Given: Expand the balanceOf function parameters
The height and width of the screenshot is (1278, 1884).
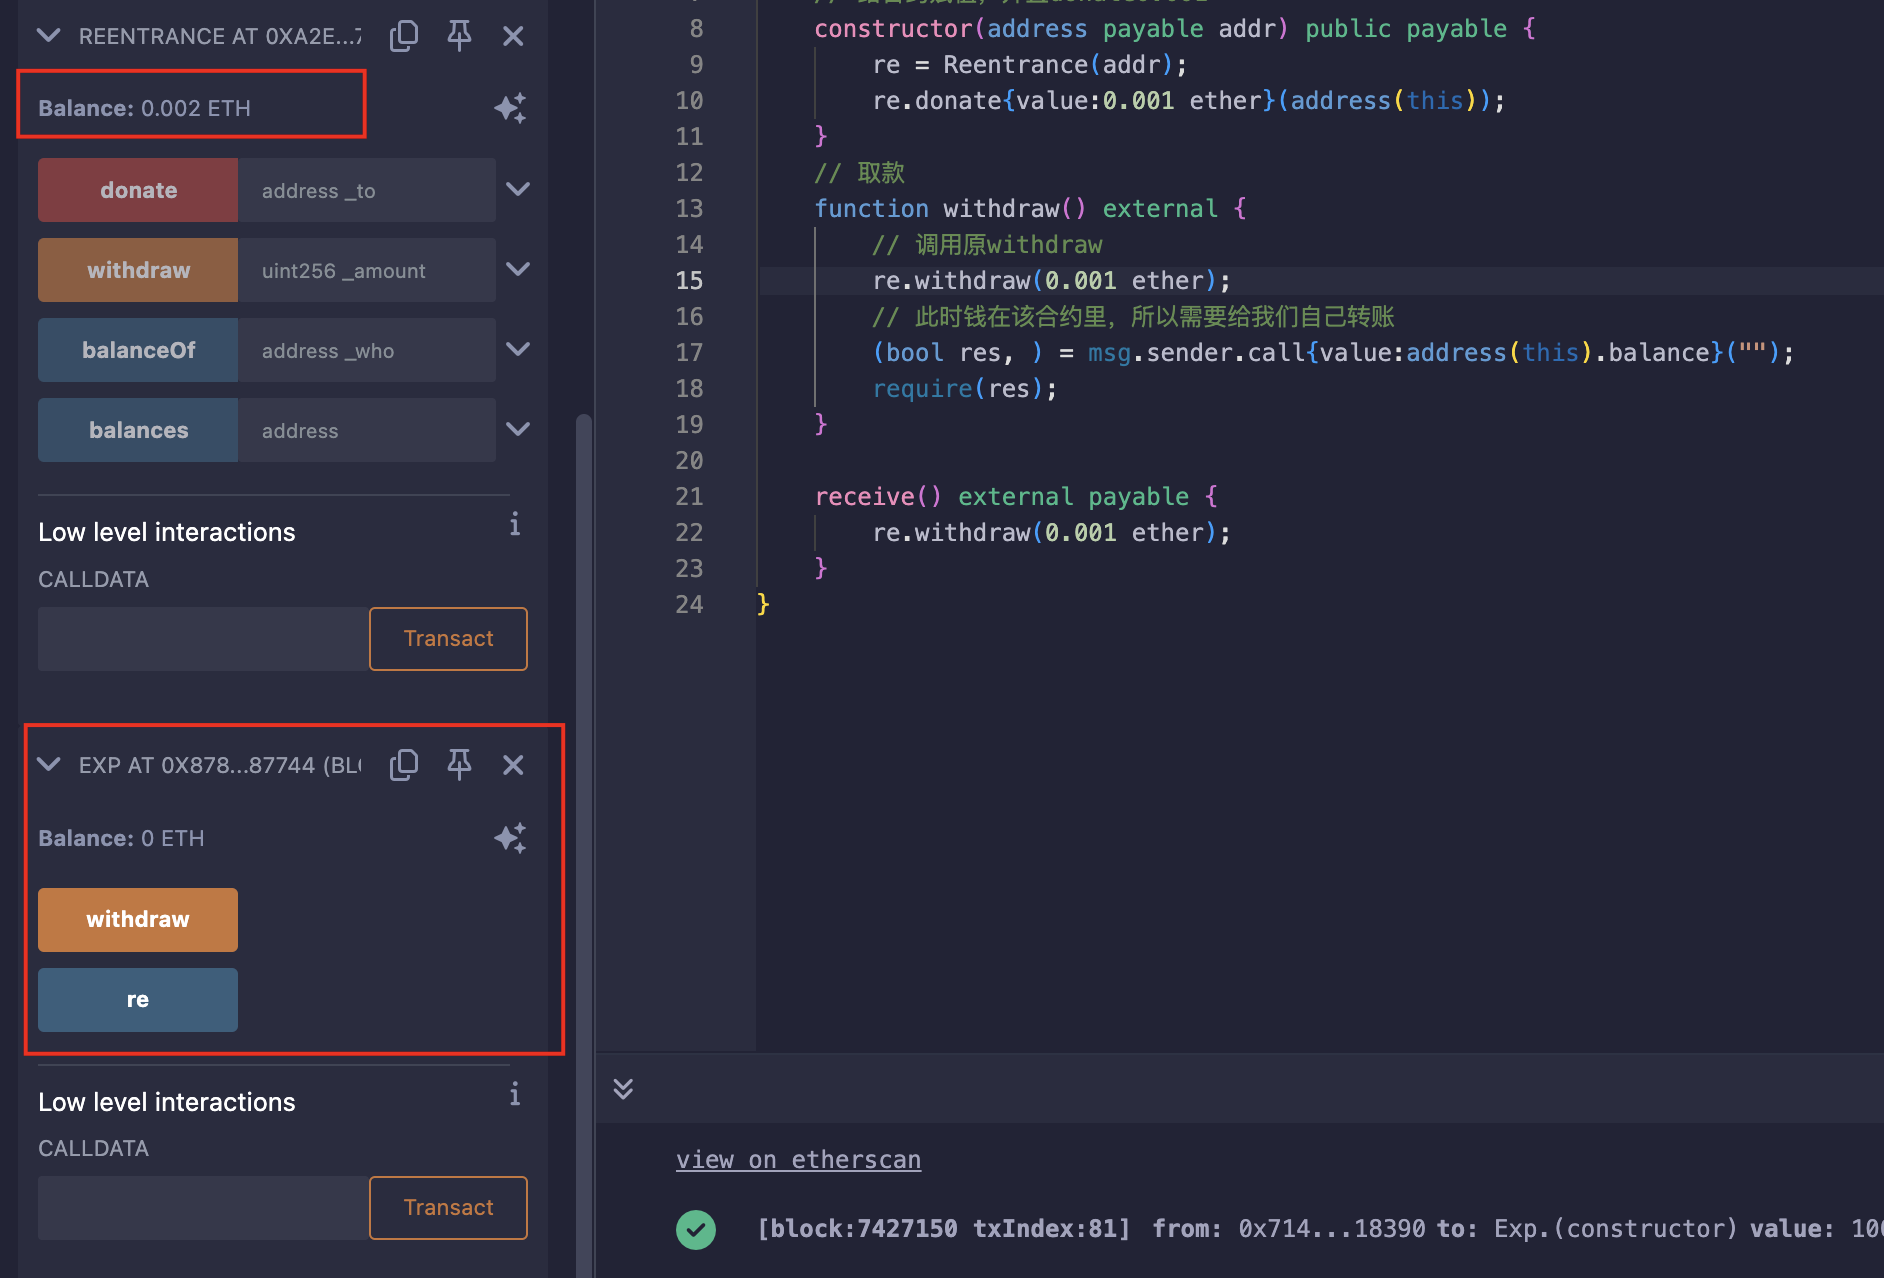Looking at the screenshot, I should coord(518,349).
